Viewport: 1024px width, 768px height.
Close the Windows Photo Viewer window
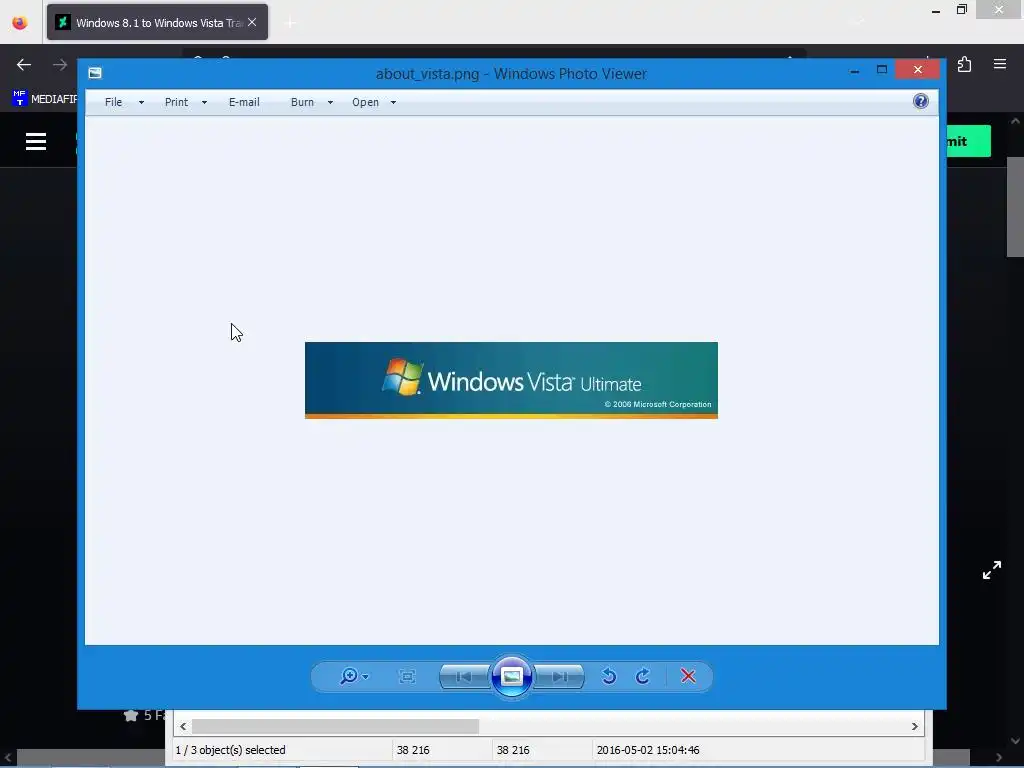coord(918,69)
